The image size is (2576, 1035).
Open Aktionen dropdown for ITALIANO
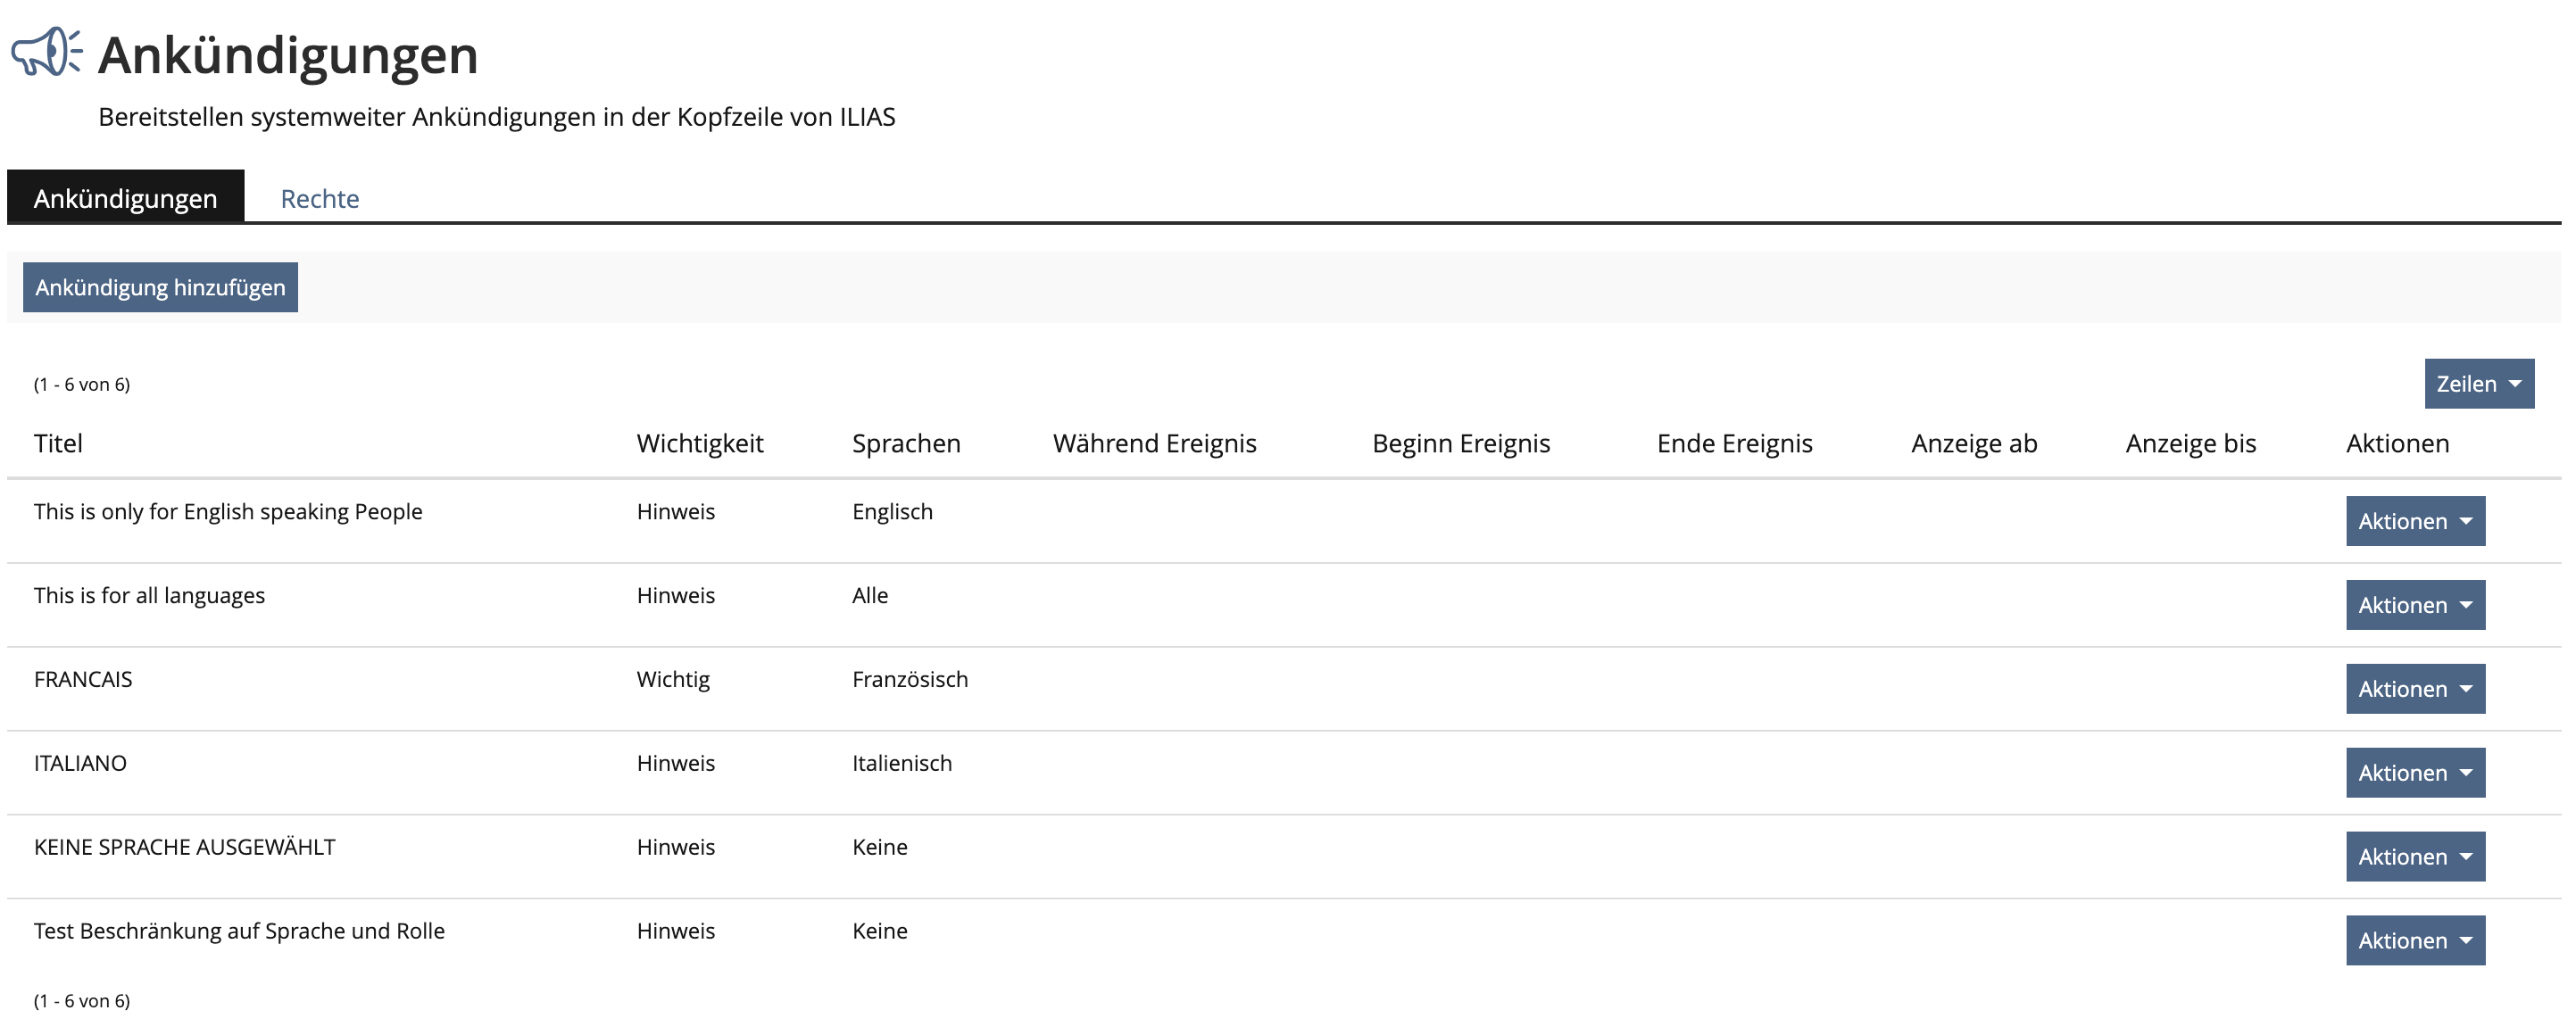click(x=2414, y=773)
